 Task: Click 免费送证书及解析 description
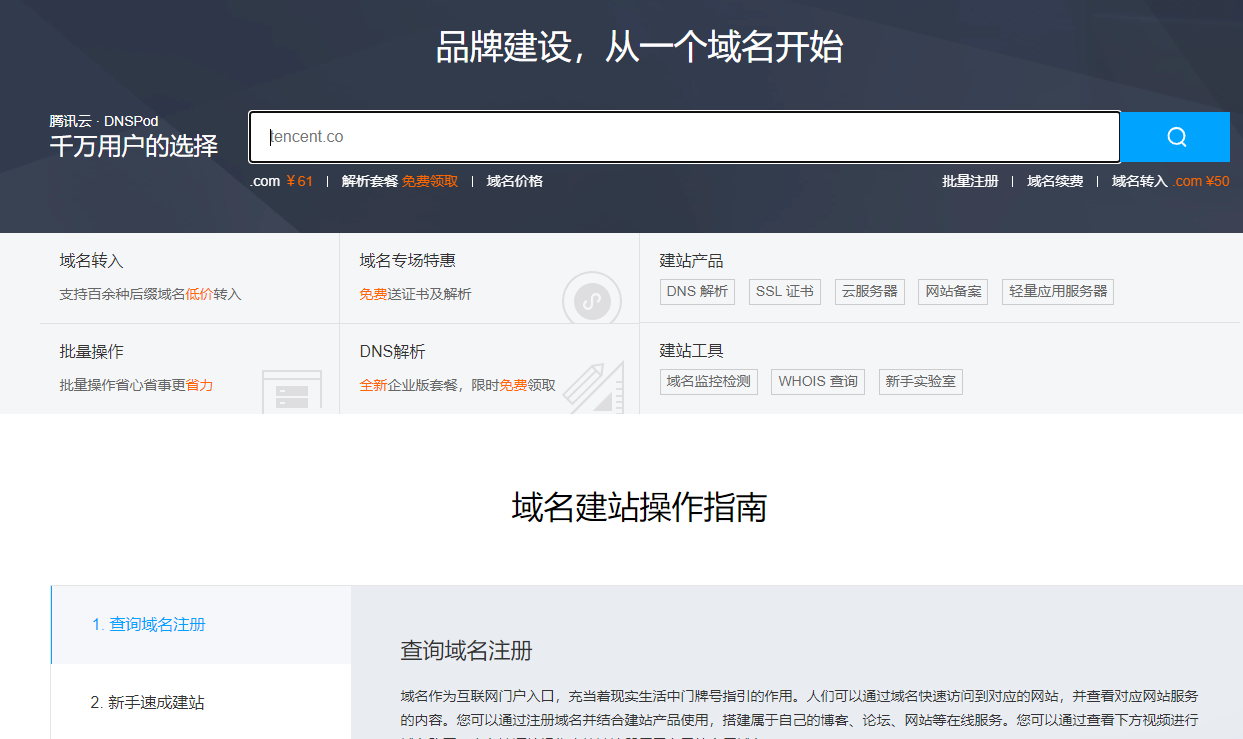[x=416, y=295]
